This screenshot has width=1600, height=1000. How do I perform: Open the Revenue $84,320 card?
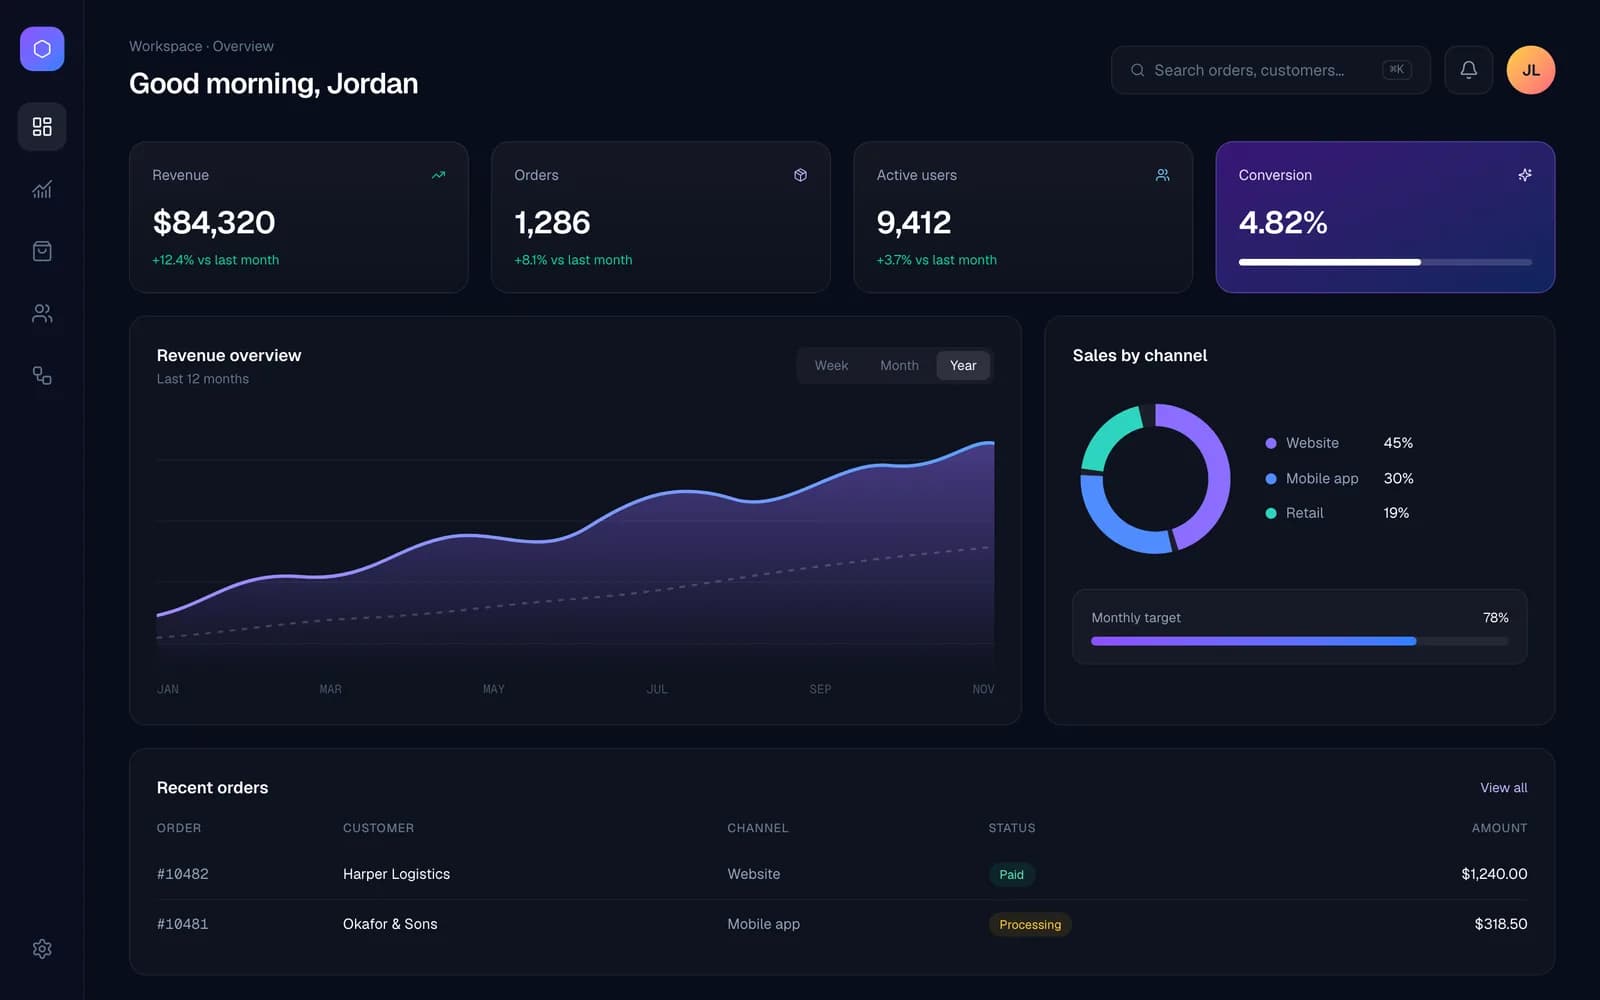[299, 217]
